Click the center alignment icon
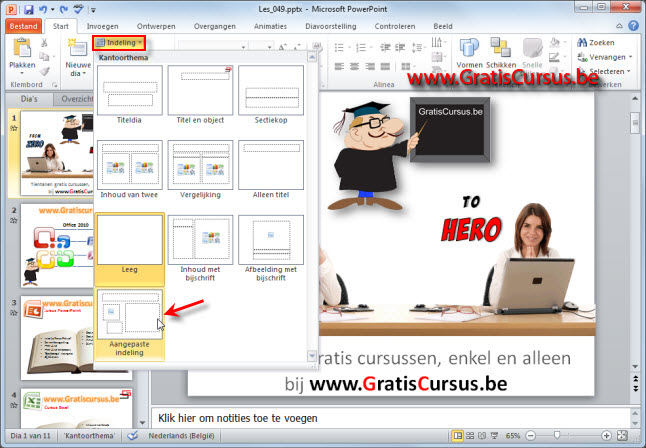Screen dimensions: 646x448 pyautogui.click(x=354, y=66)
